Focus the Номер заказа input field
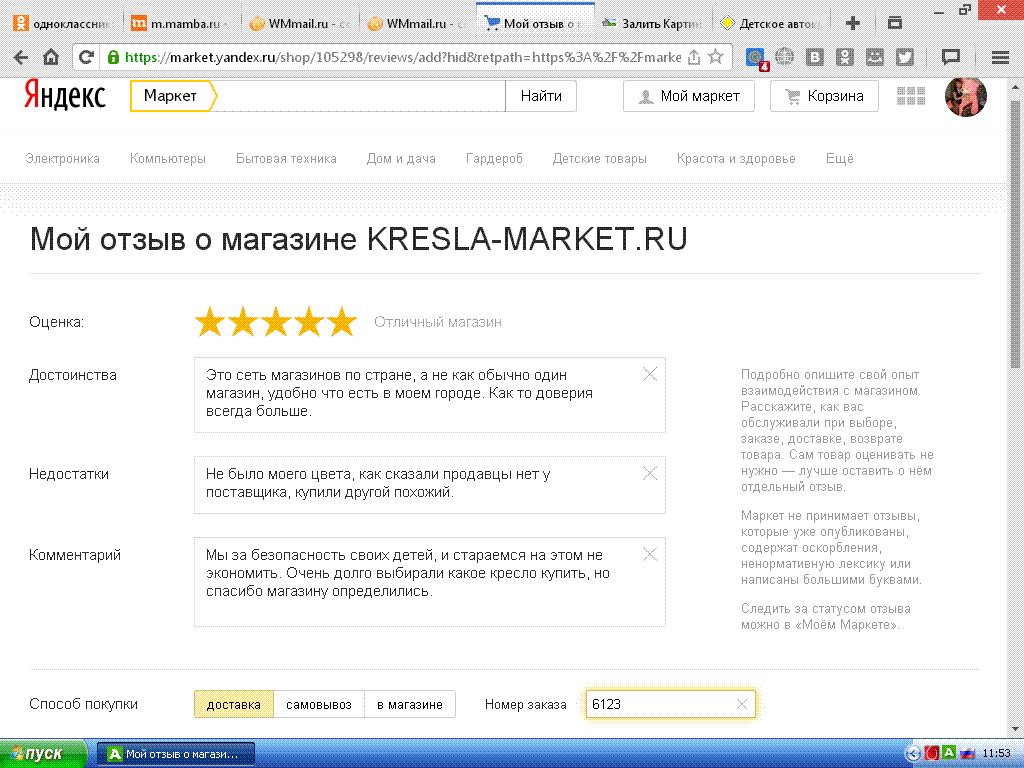 [x=671, y=704]
